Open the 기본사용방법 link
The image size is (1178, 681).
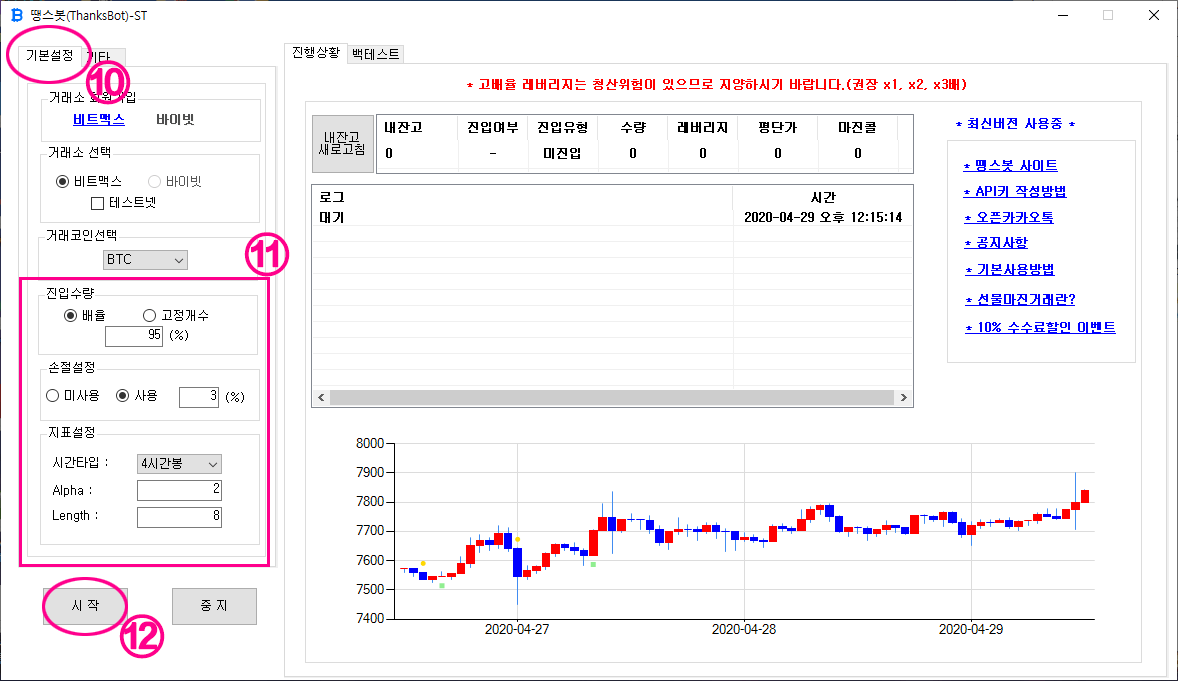(x=1010, y=270)
